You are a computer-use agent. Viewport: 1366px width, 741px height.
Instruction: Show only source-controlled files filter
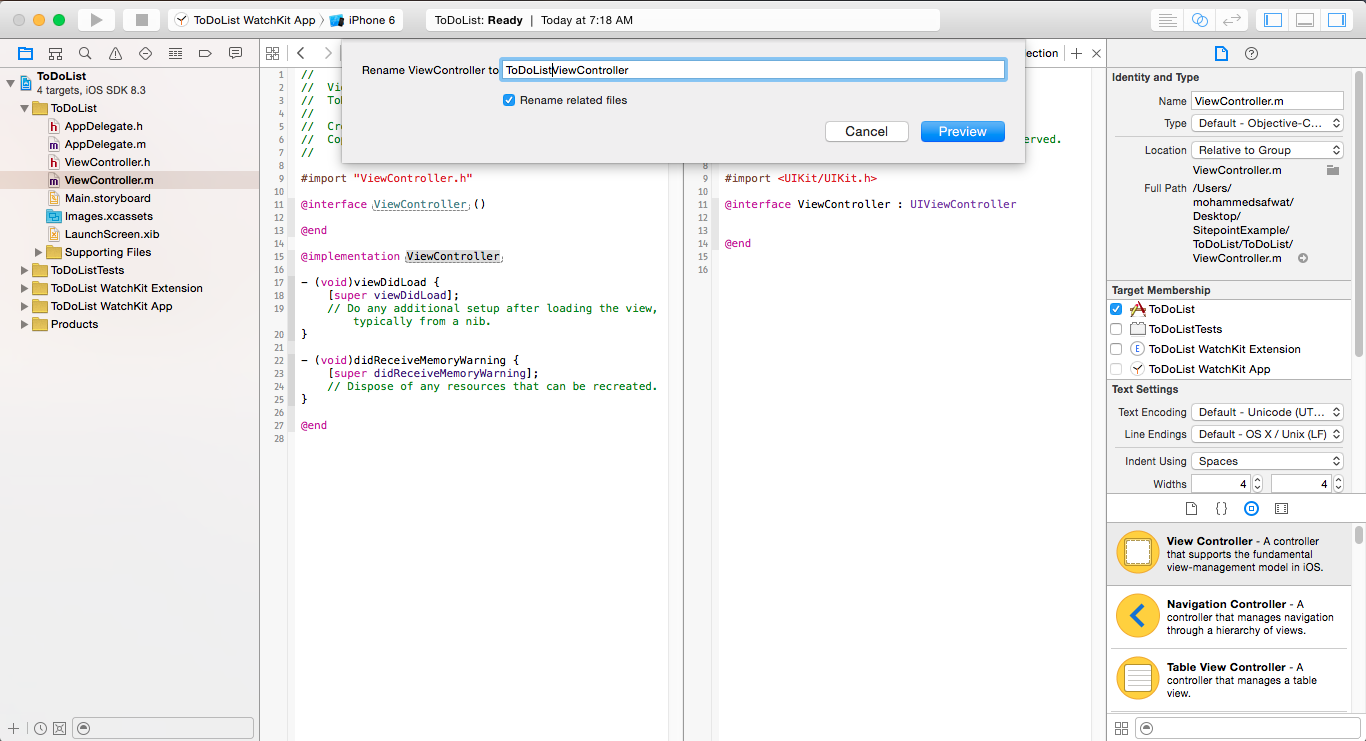(x=59, y=728)
